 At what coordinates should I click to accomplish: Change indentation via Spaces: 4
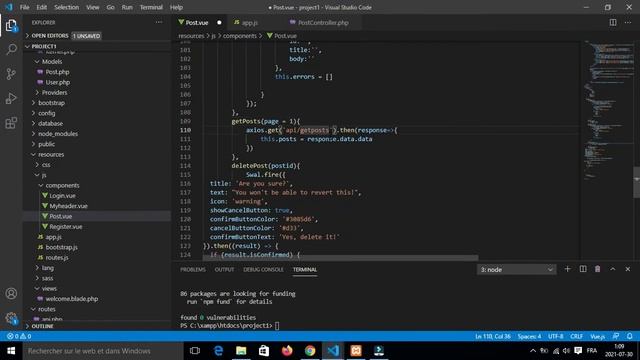coord(529,336)
